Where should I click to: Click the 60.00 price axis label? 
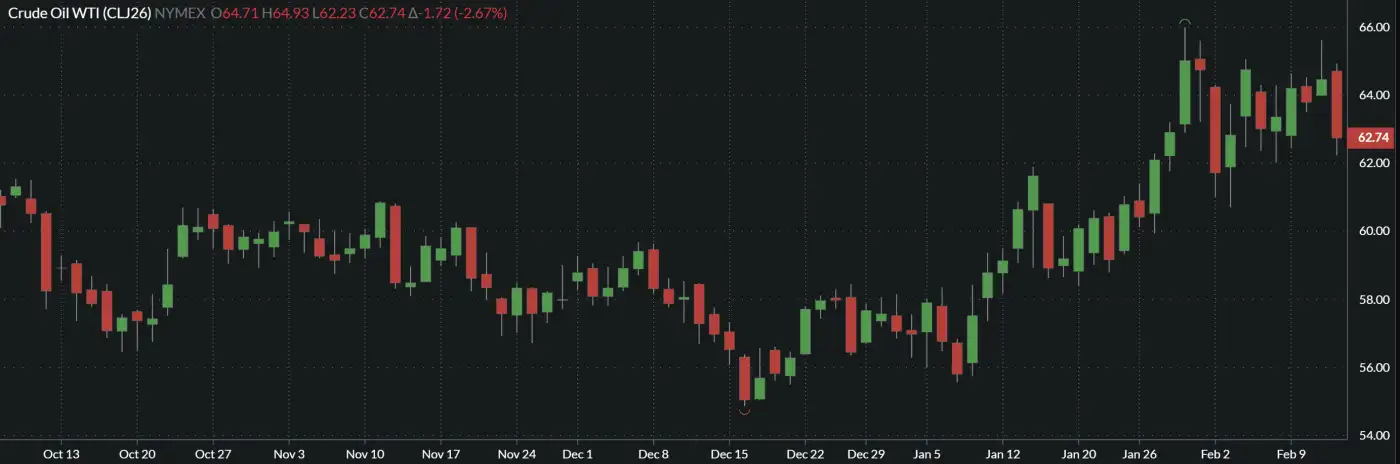[1374, 231]
